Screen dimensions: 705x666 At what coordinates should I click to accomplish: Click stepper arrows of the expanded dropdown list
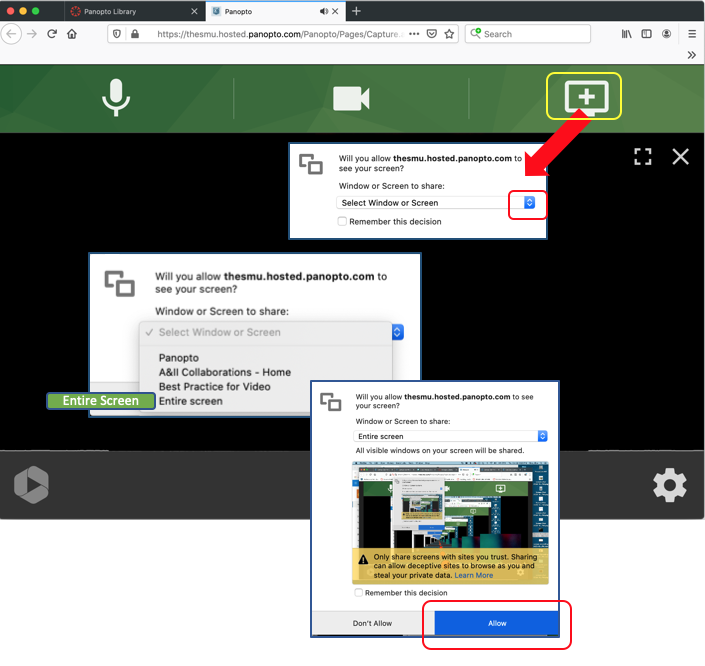[x=397, y=332]
